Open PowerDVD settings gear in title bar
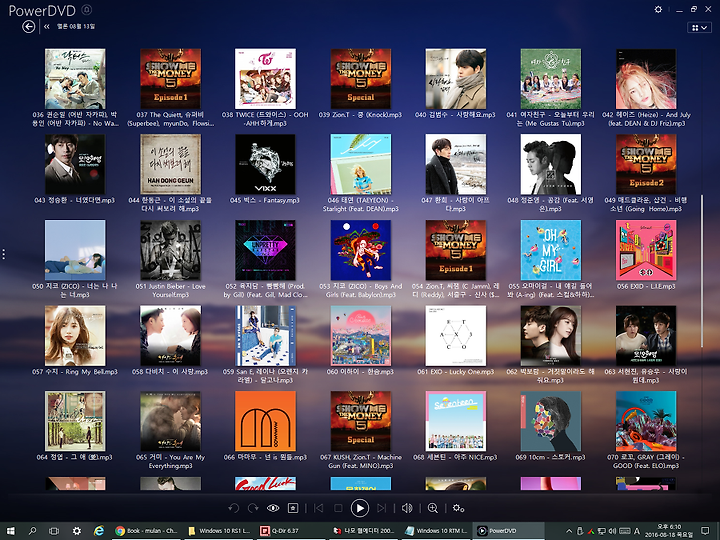Image resolution: width=720 pixels, height=540 pixels. click(658, 9)
